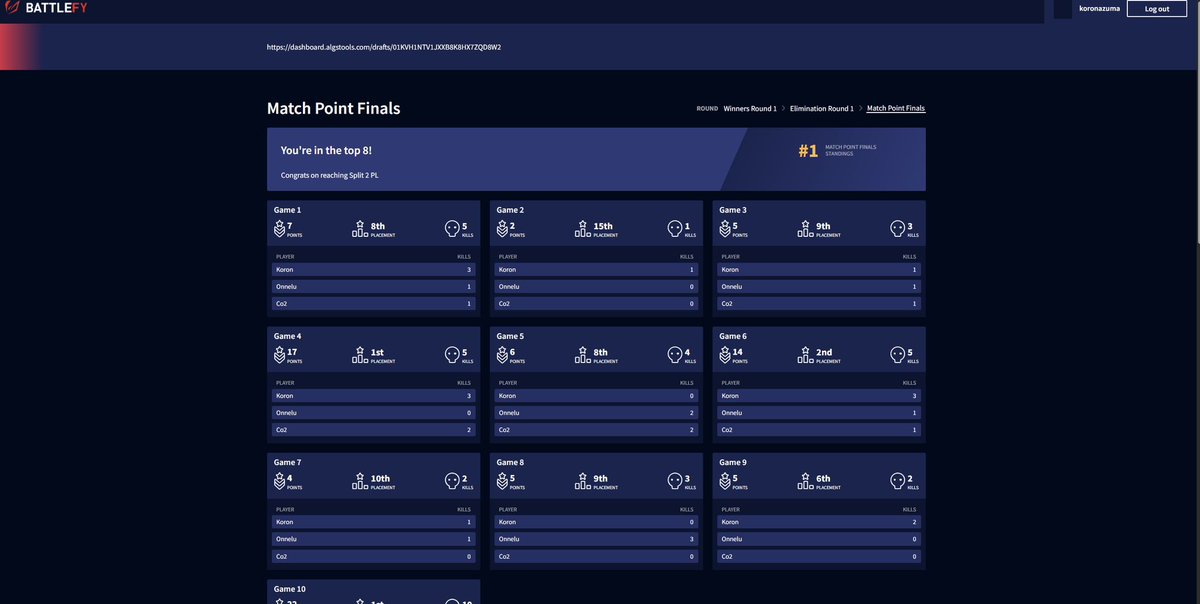Click the #1 Match Point Finals standings badge

point(838,151)
